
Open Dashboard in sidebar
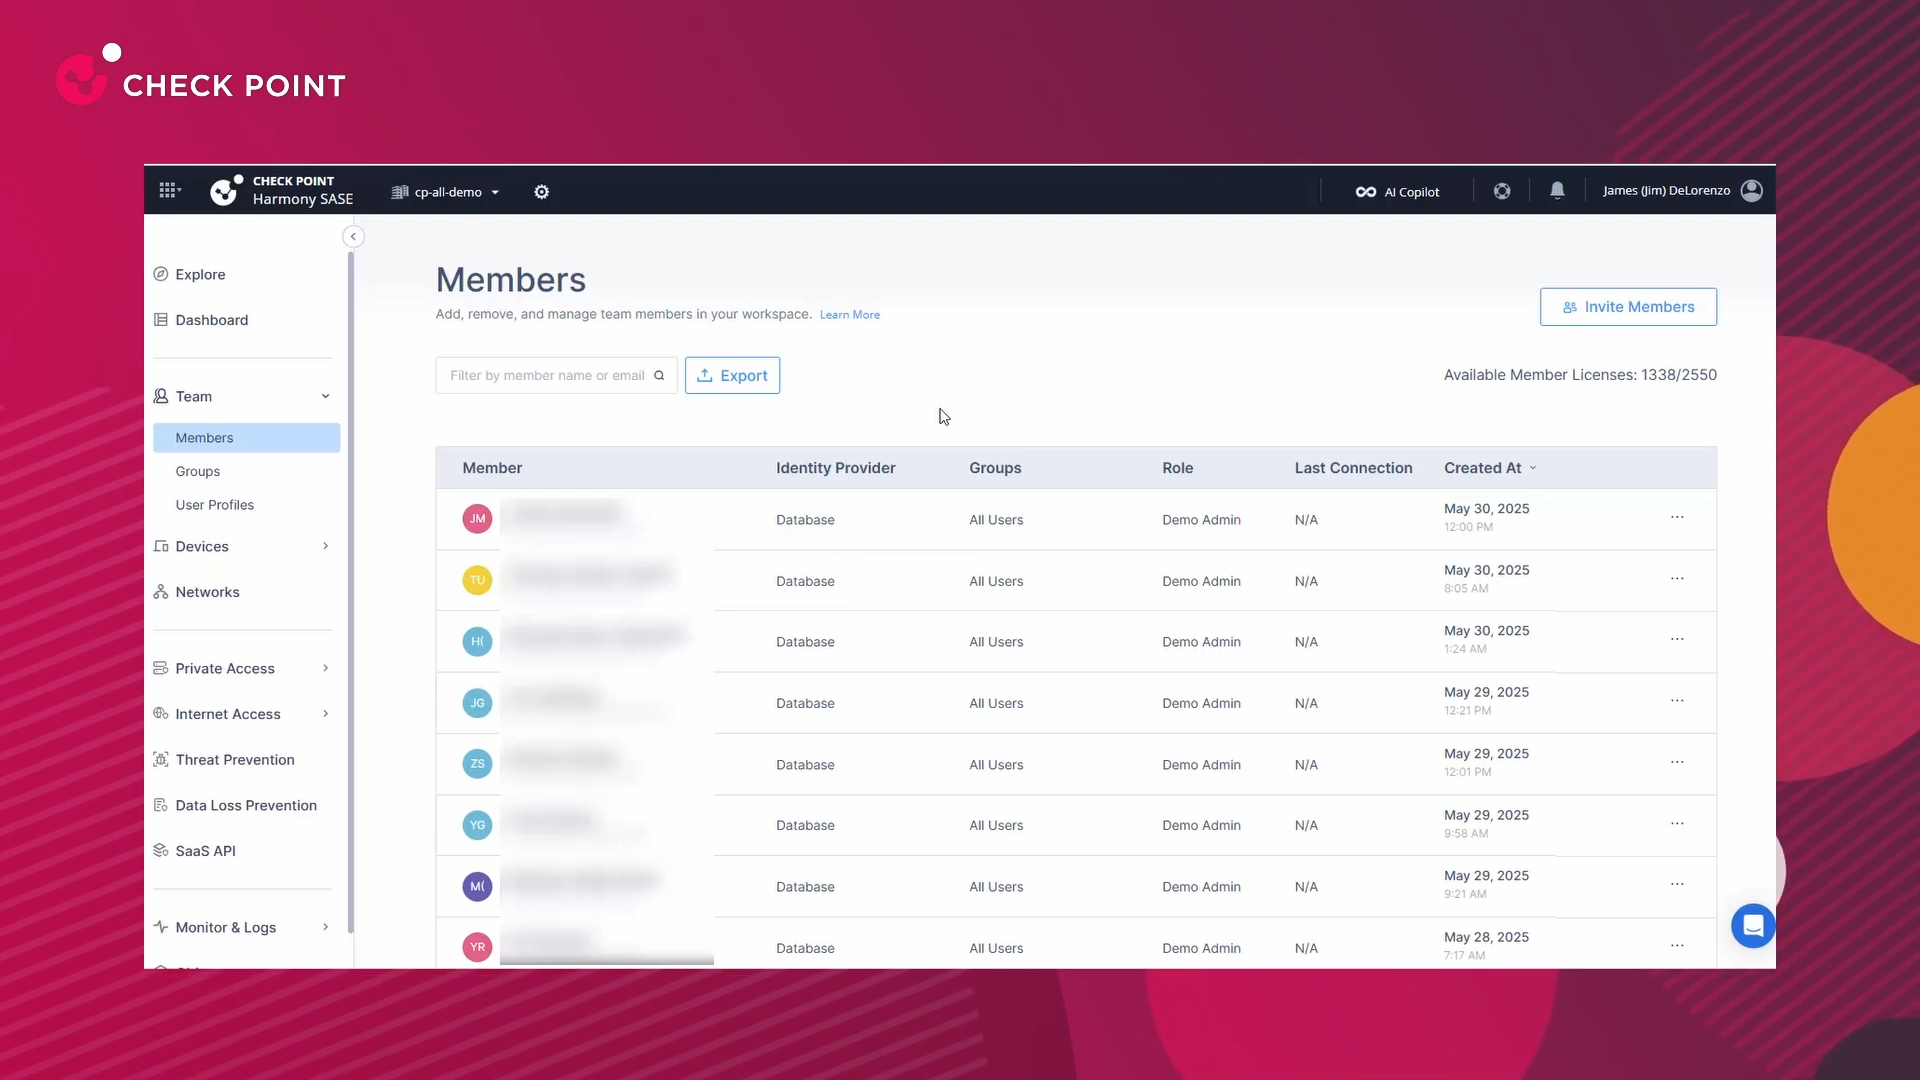coord(212,320)
